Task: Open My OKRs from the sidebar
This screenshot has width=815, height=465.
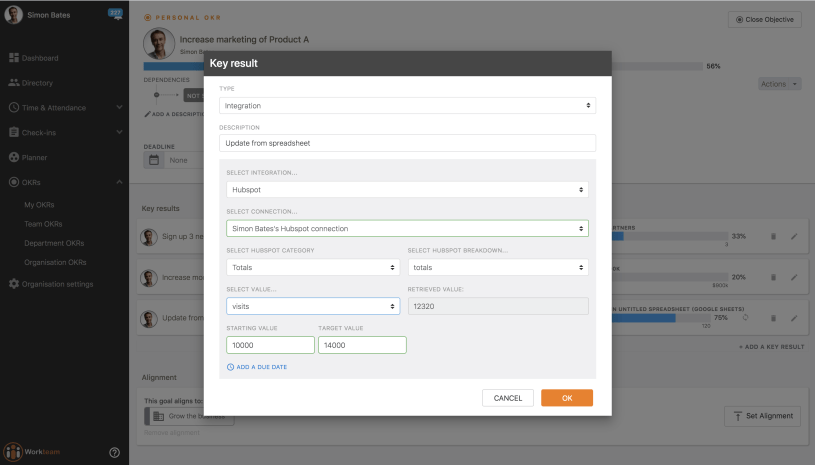Action: pos(39,205)
